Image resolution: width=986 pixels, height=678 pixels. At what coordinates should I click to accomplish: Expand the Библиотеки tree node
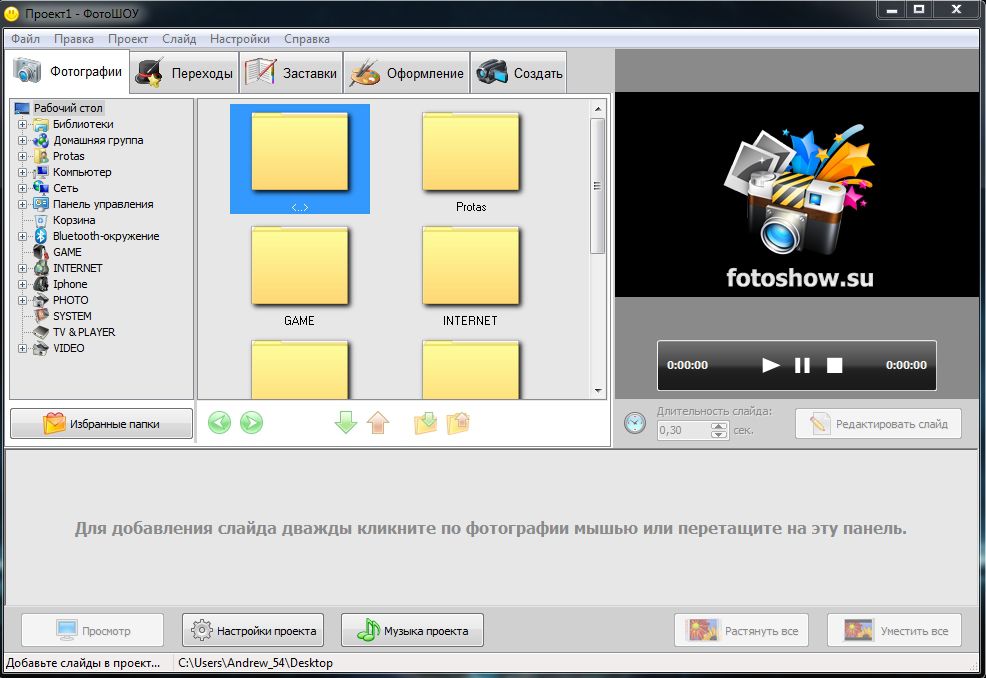coord(23,124)
